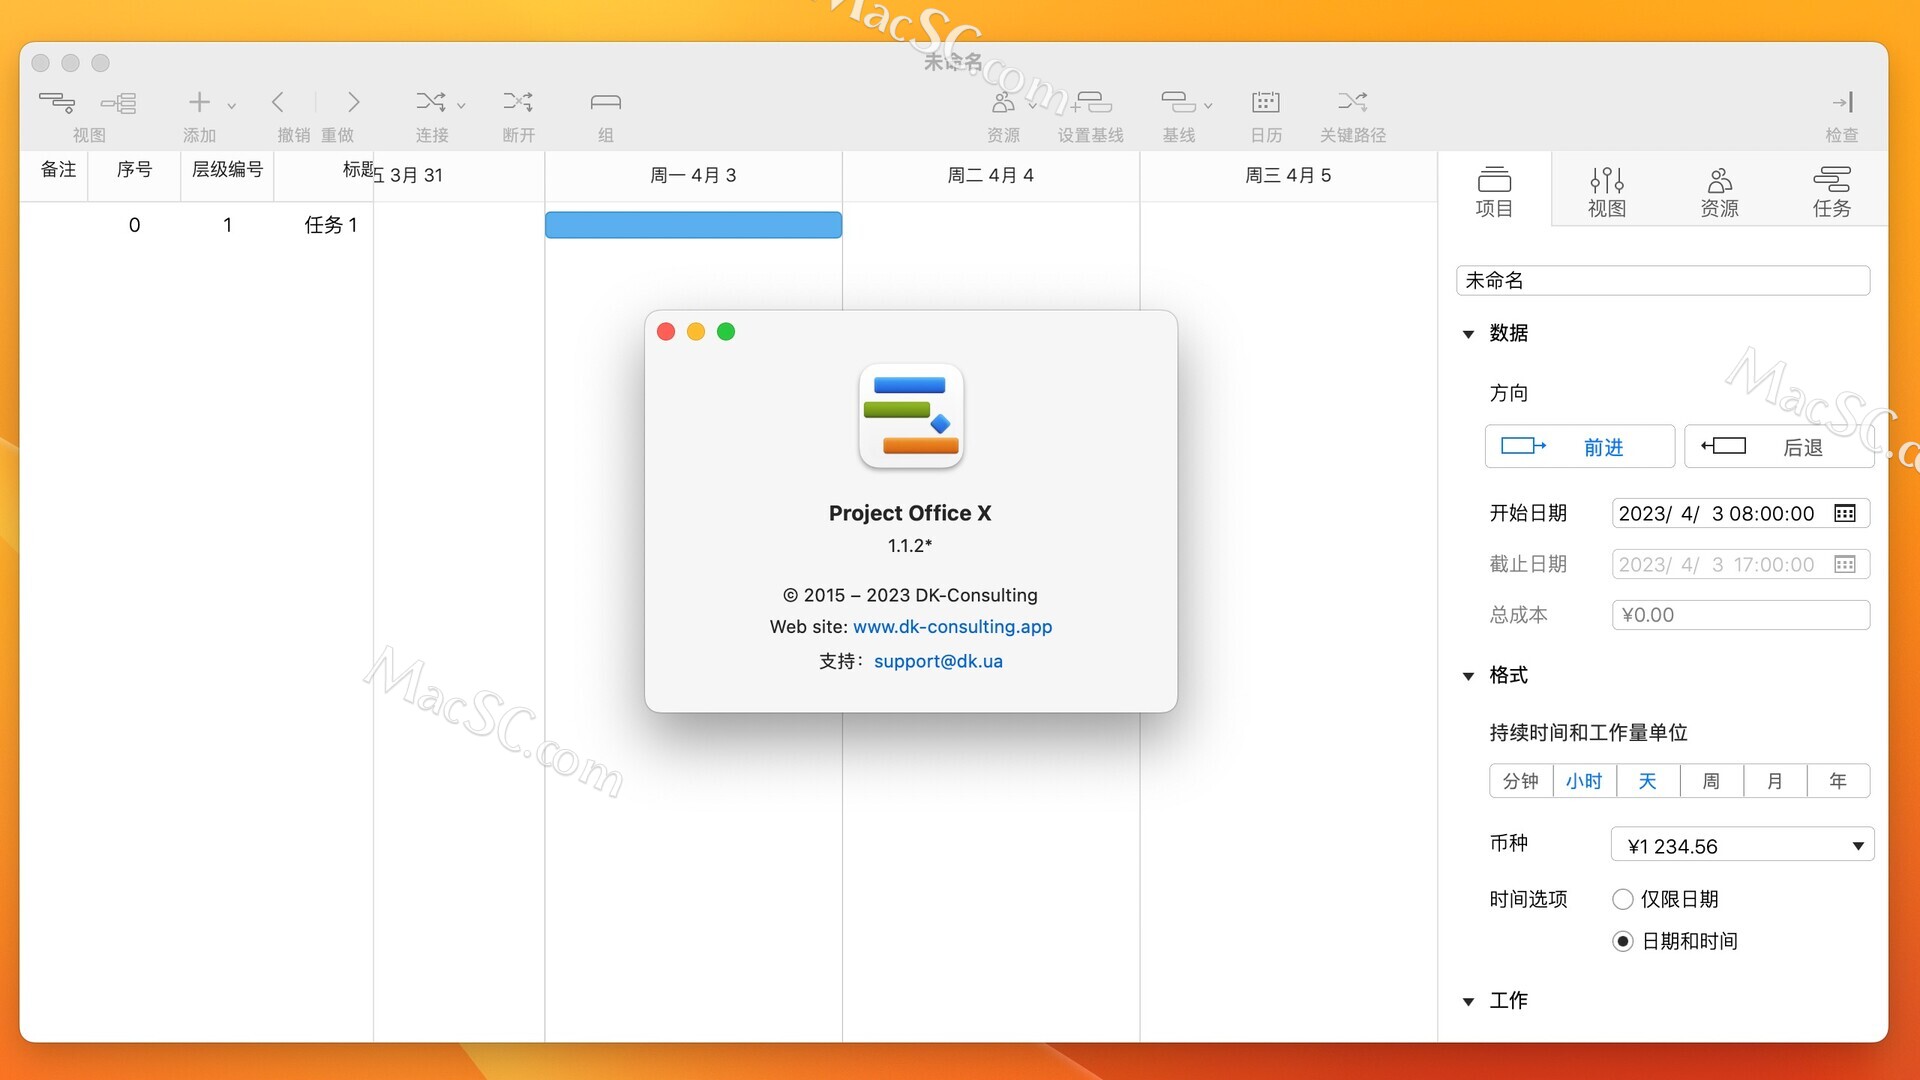Collapse the Format (格式) section
This screenshot has height=1080, width=1920.
[1468, 676]
